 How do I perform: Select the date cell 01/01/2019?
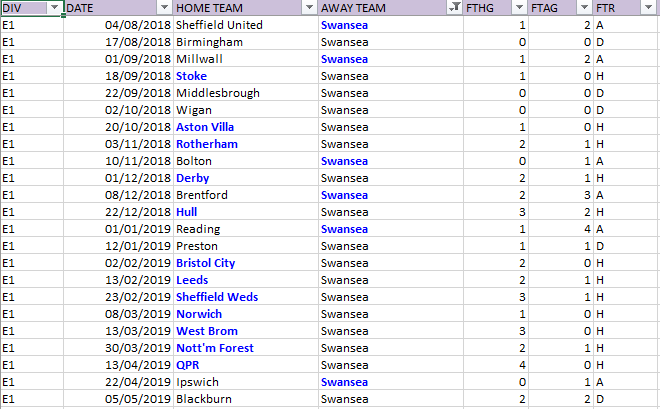pyautogui.click(x=118, y=229)
